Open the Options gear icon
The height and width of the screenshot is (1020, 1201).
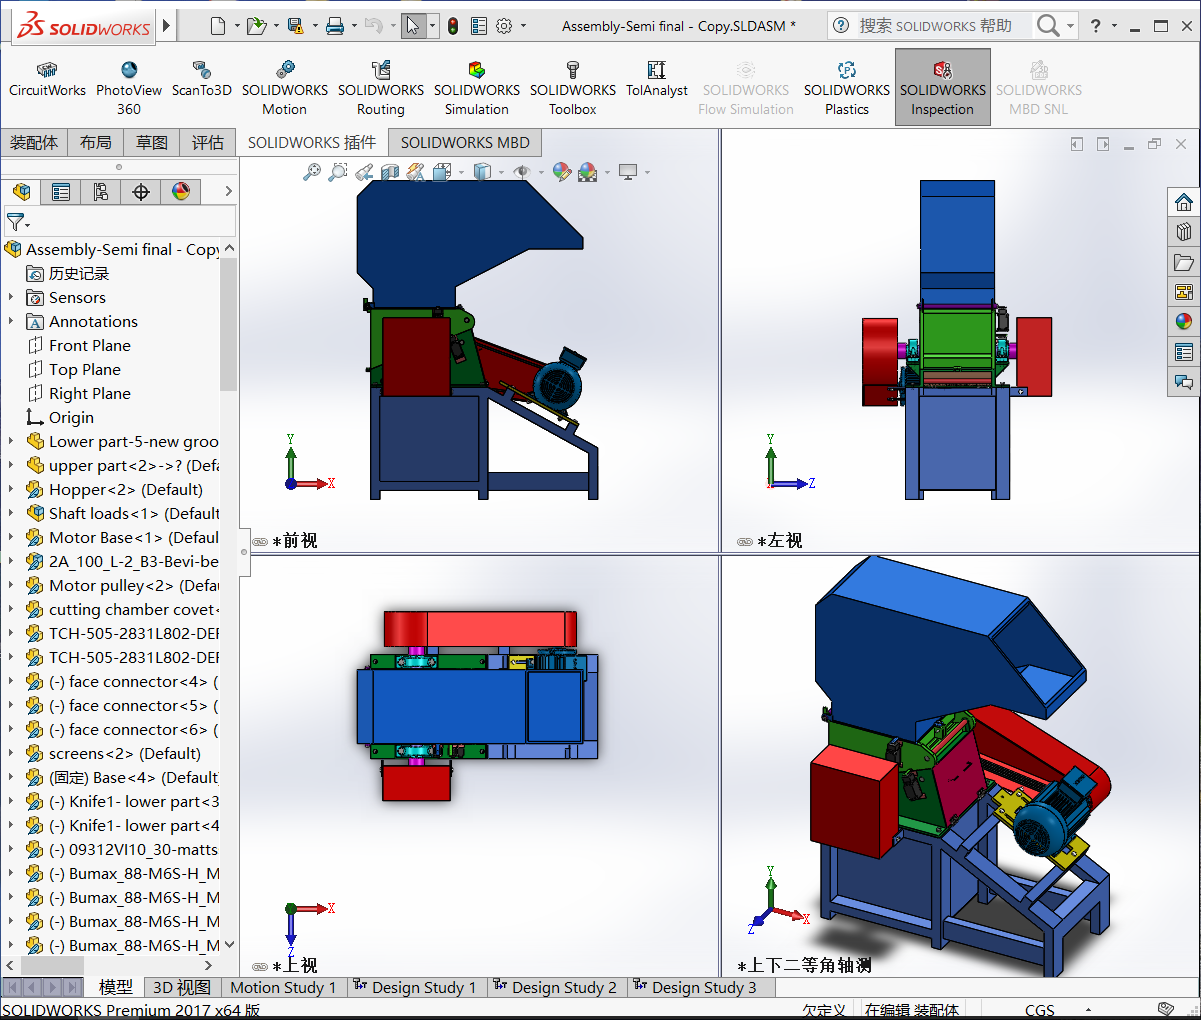click(505, 26)
